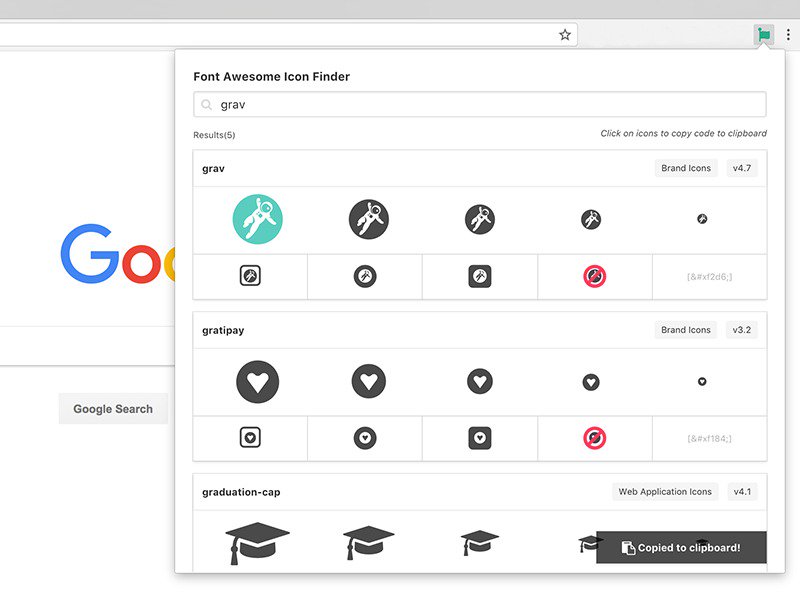Open the Font Awesome Icon Finder extension flag icon

click(763, 33)
